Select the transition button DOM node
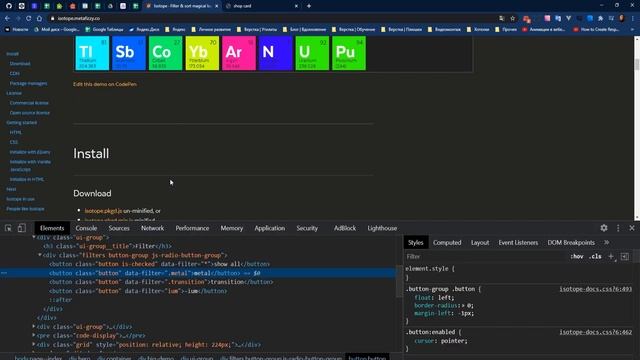The width and height of the screenshot is (640, 360). (161, 282)
